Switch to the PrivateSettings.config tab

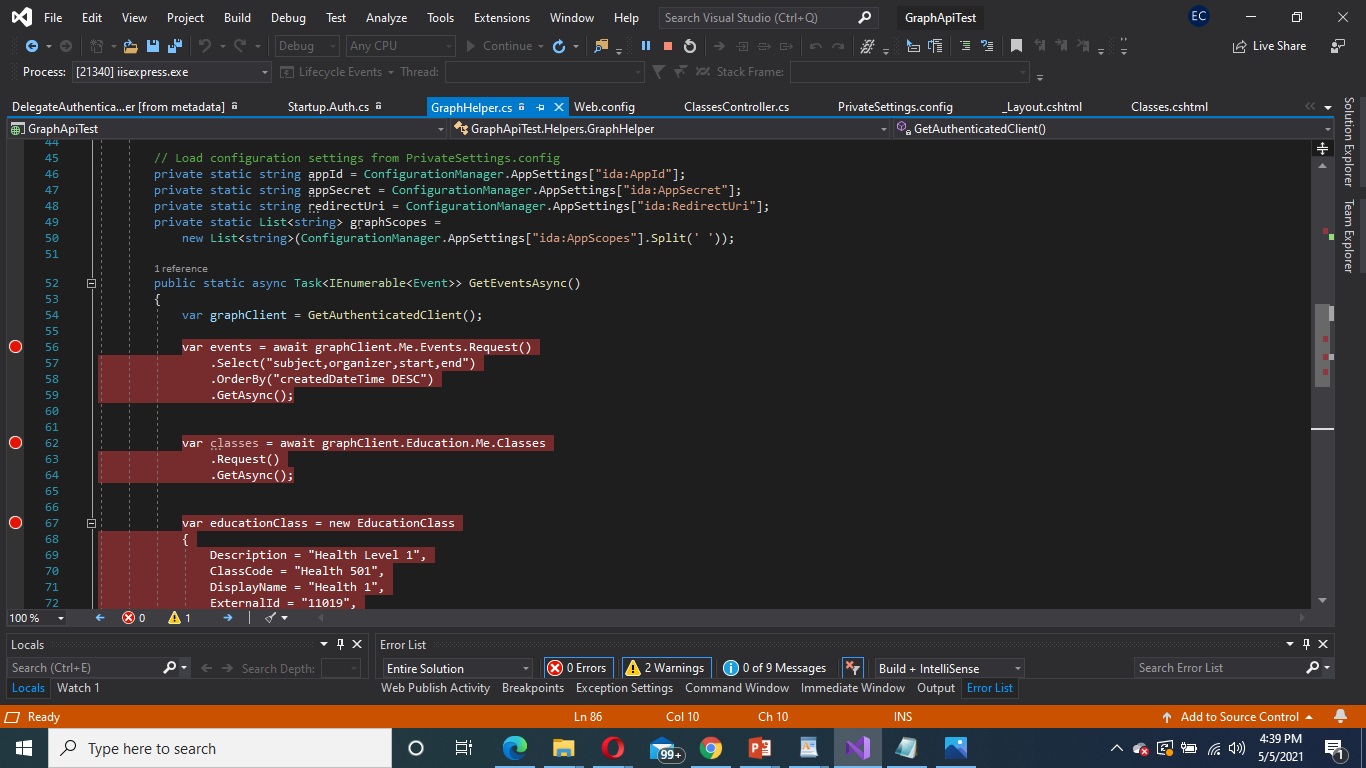coord(895,107)
